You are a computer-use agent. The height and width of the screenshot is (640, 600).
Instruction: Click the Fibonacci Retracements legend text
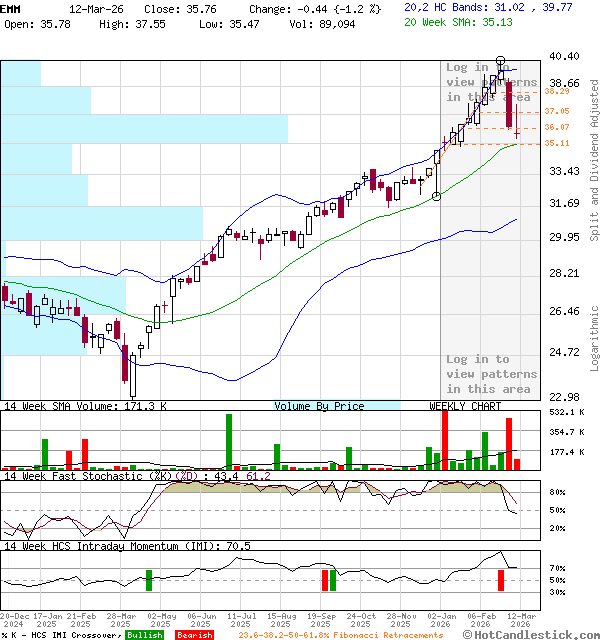pyautogui.click(x=340, y=635)
